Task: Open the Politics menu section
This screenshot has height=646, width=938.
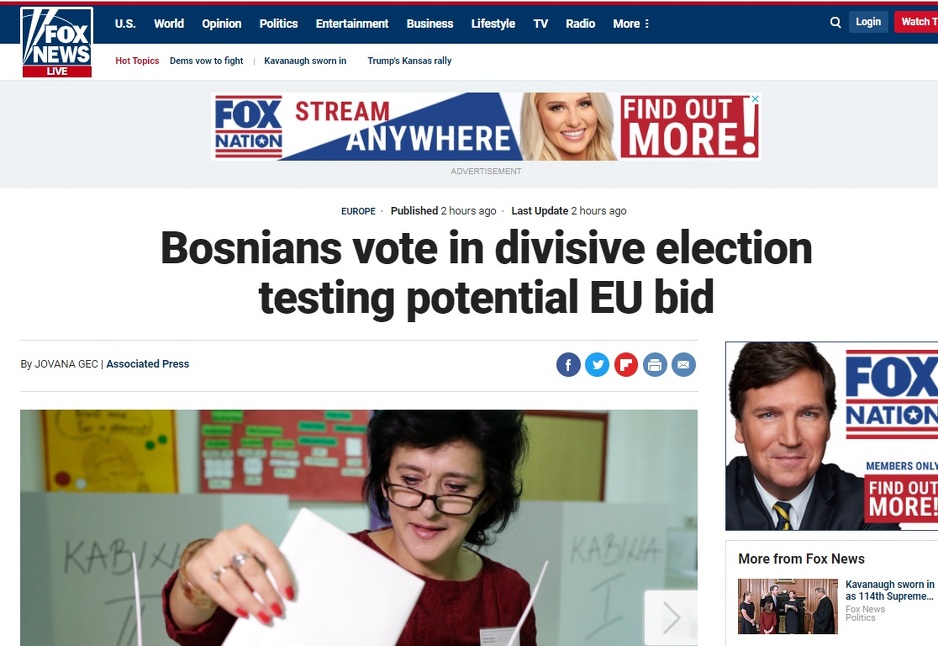Action: (x=278, y=23)
